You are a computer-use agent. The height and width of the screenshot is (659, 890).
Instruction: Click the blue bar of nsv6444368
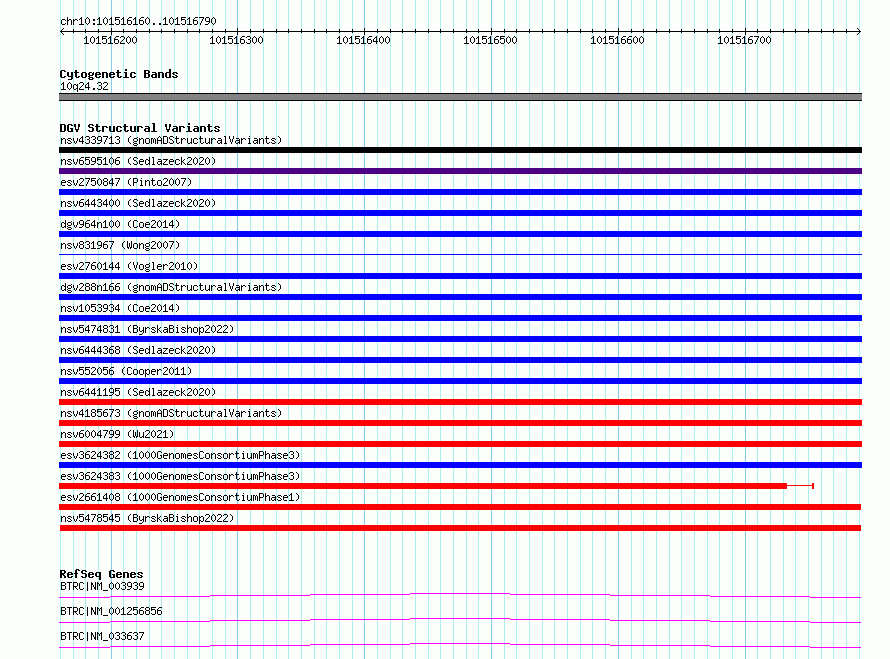tap(460, 360)
